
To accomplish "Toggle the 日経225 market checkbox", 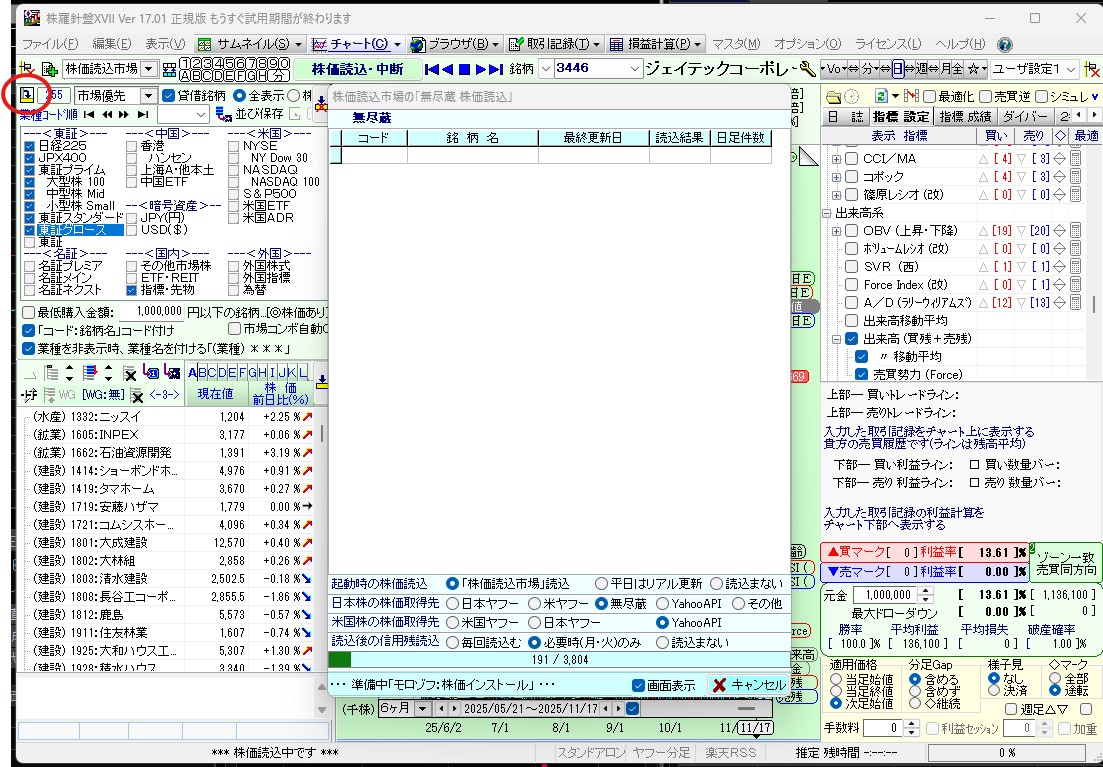I will pos(30,145).
